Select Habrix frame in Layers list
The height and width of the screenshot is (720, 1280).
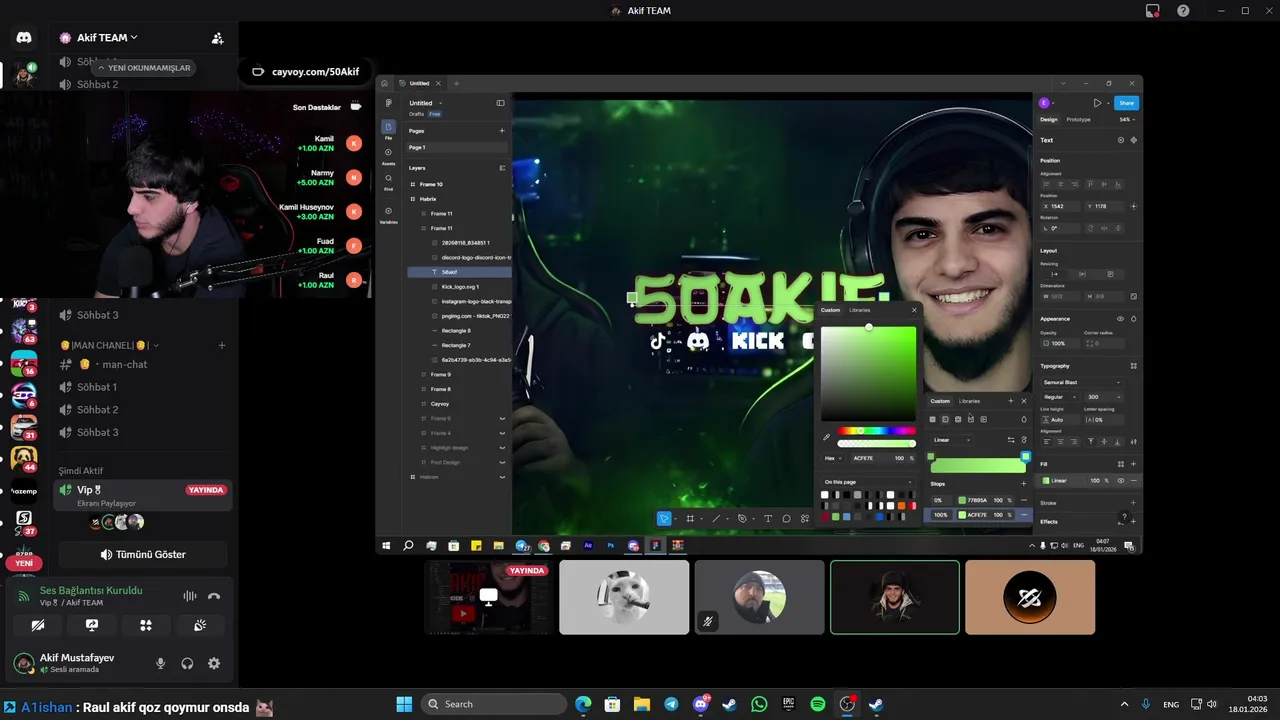pyautogui.click(x=428, y=199)
